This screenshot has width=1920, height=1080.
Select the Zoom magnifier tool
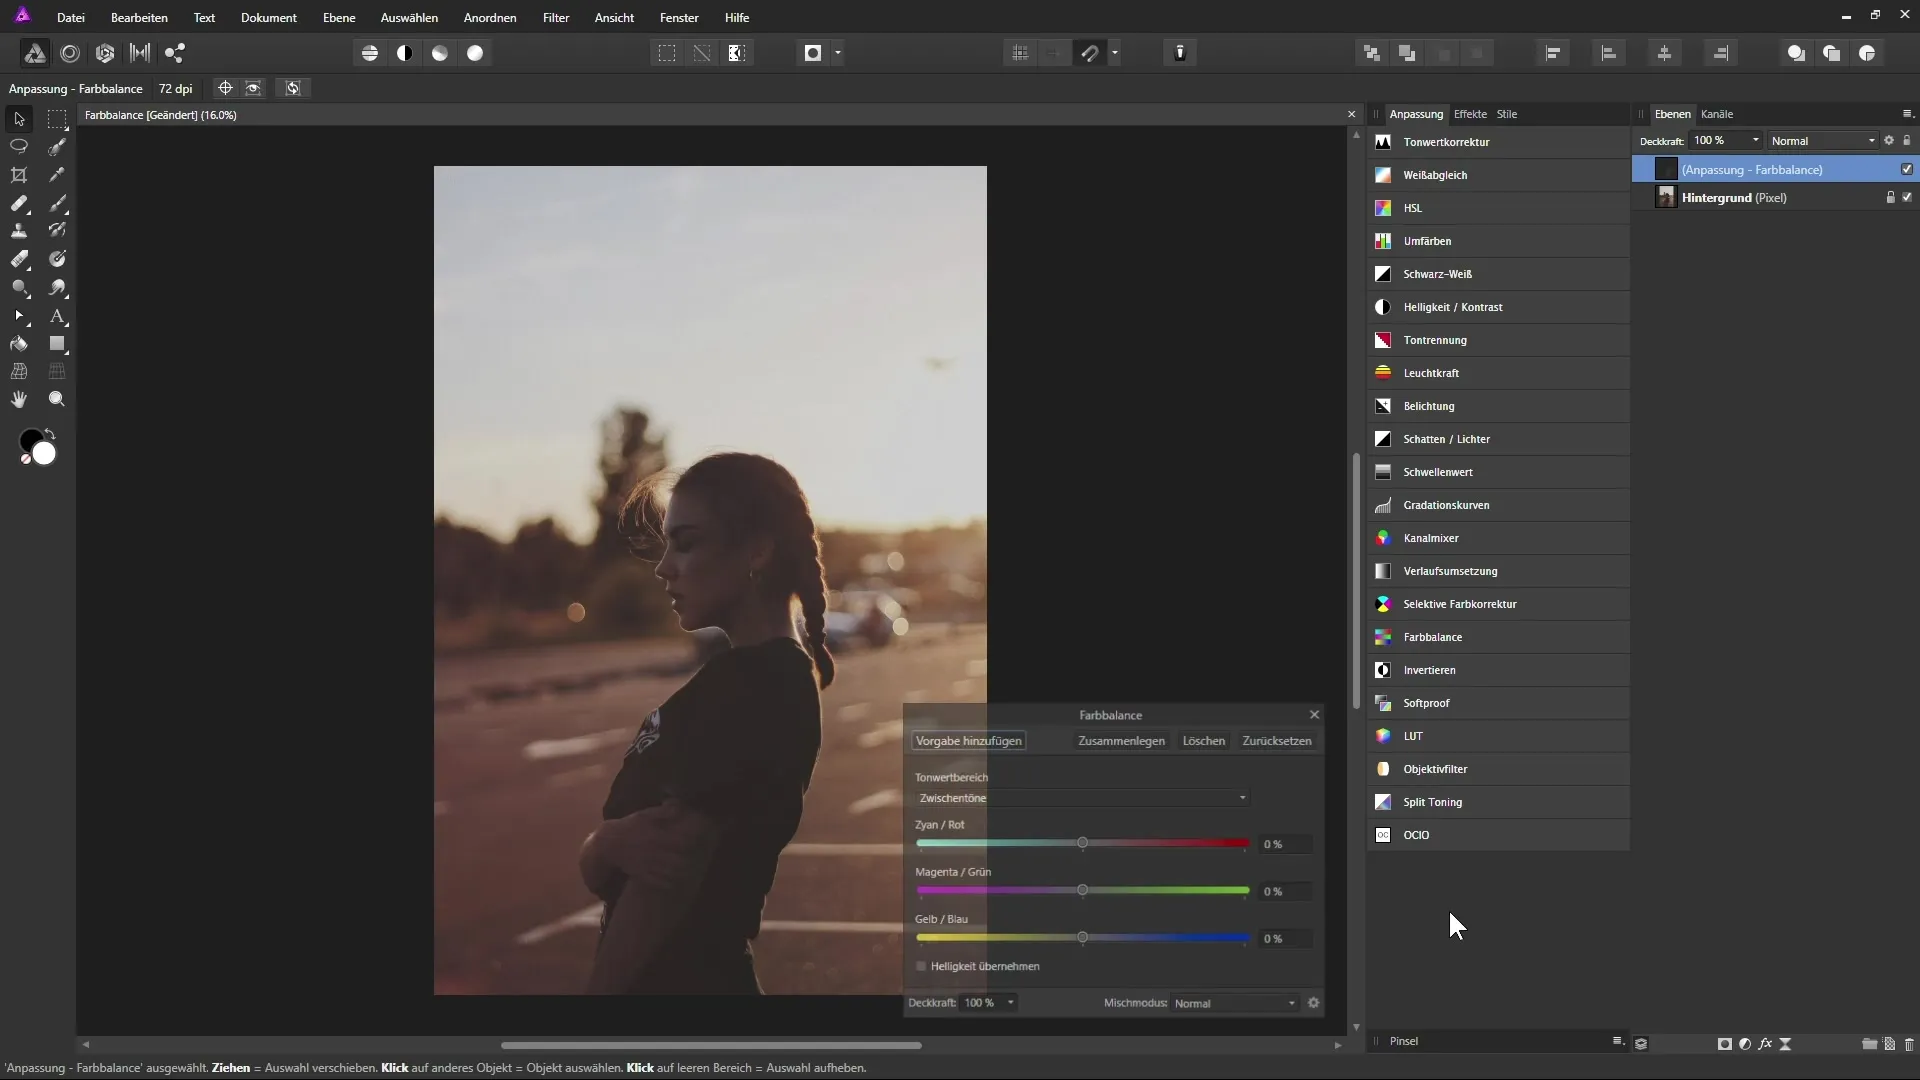pyautogui.click(x=57, y=399)
